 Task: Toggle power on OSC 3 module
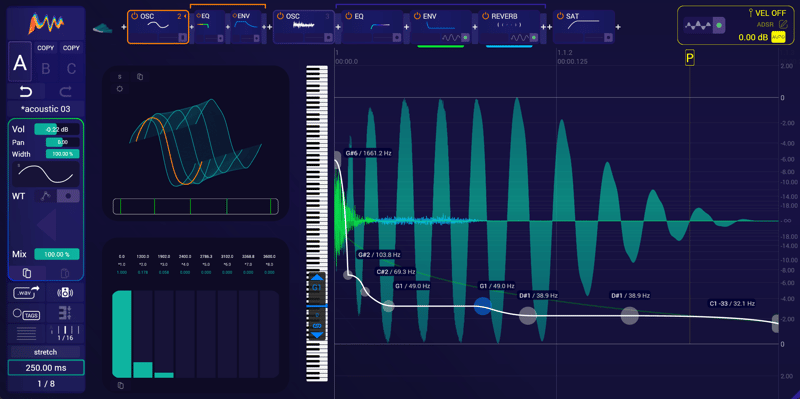(281, 16)
